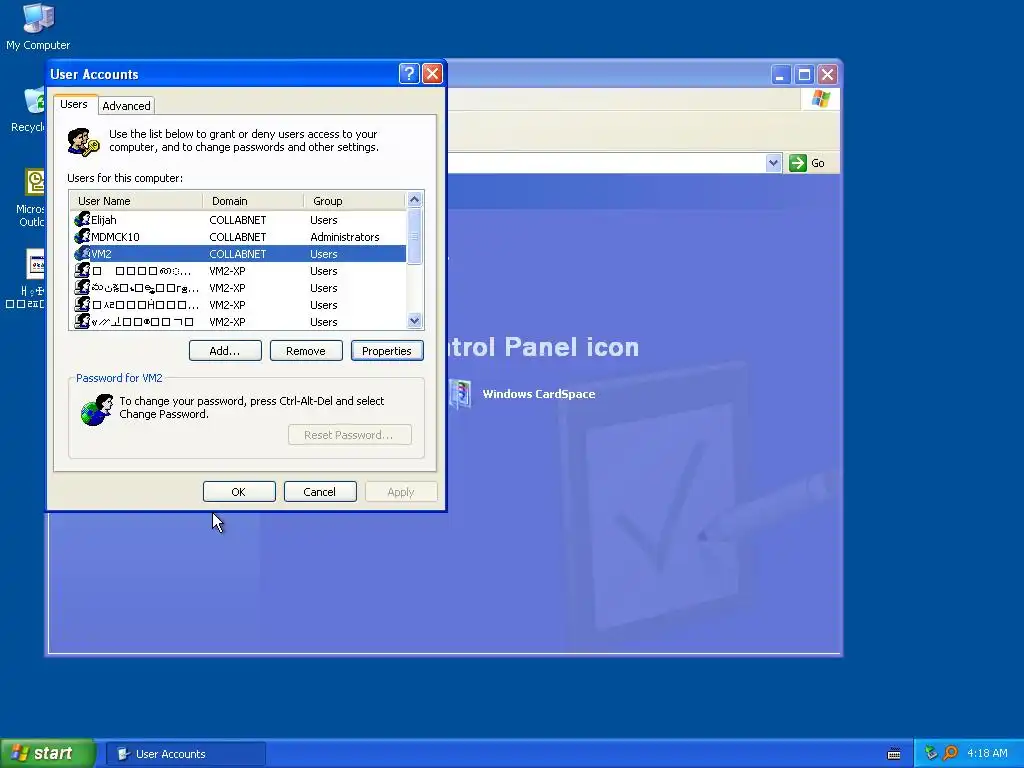Click the network tray icon
The width and height of the screenshot is (1024, 768).
(931, 753)
